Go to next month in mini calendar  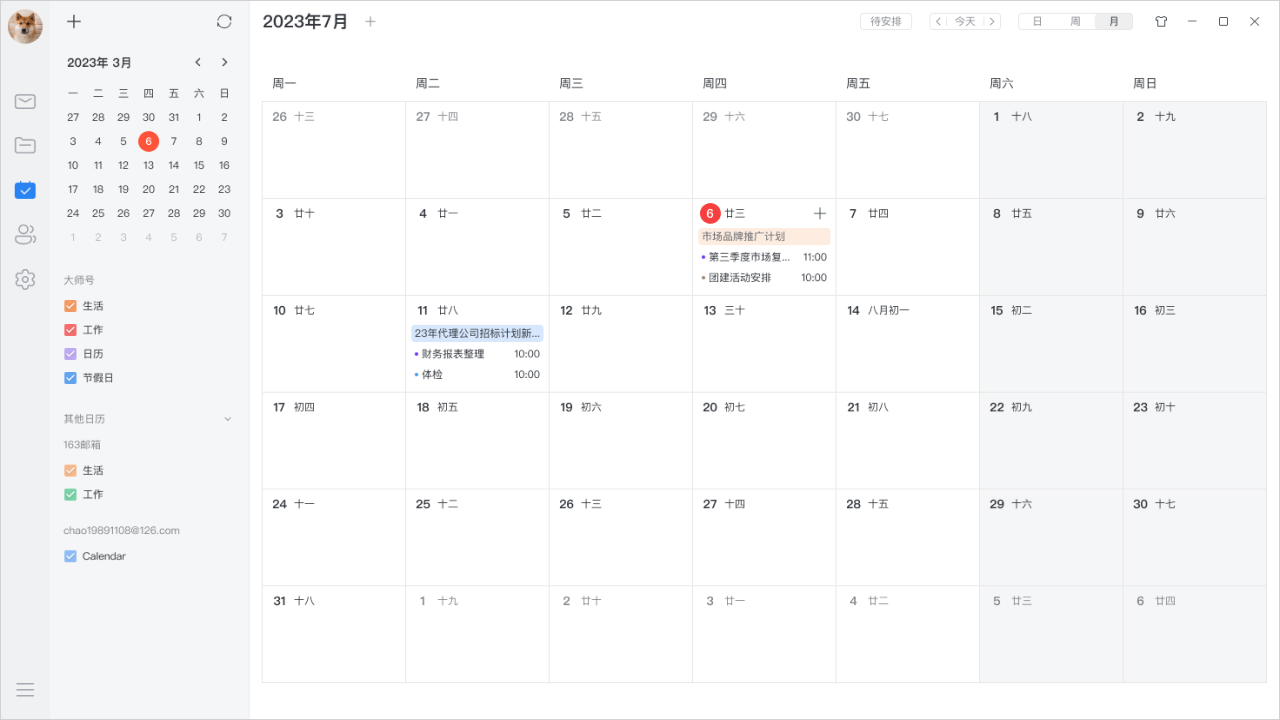[224, 62]
